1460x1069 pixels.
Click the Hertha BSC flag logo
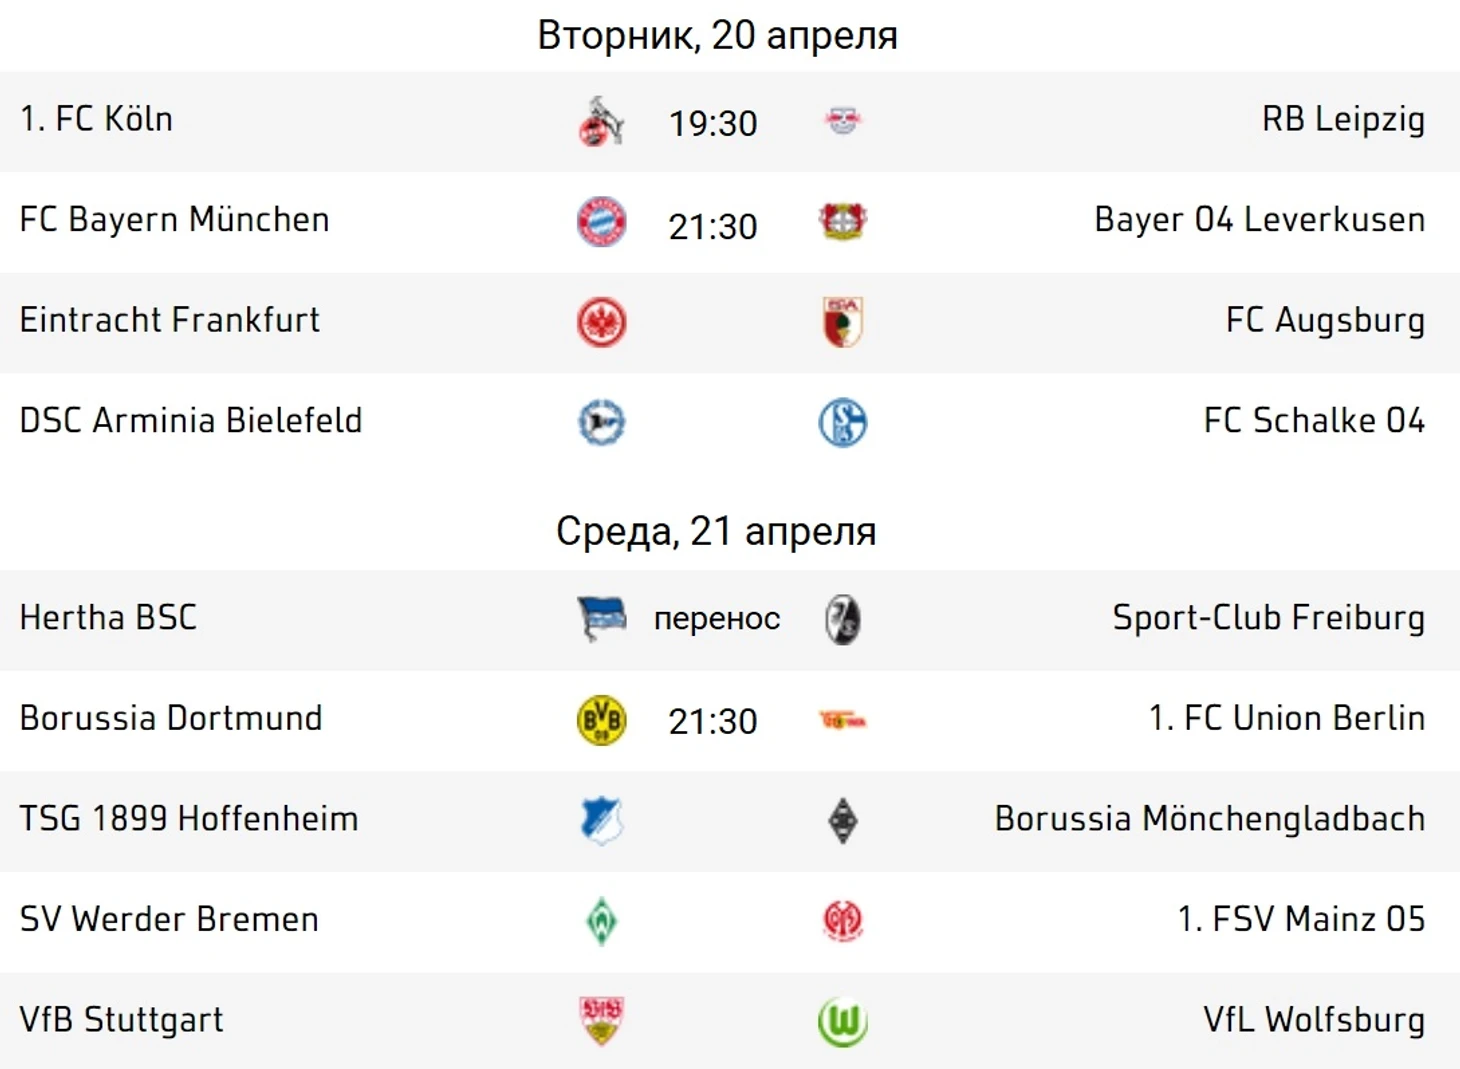tap(601, 619)
